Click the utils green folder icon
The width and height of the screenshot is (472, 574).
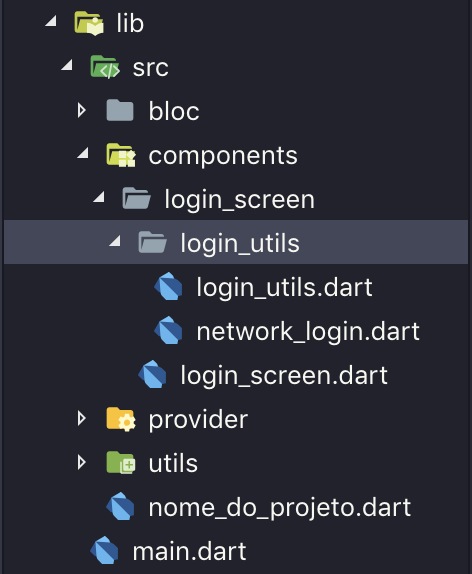[121, 463]
